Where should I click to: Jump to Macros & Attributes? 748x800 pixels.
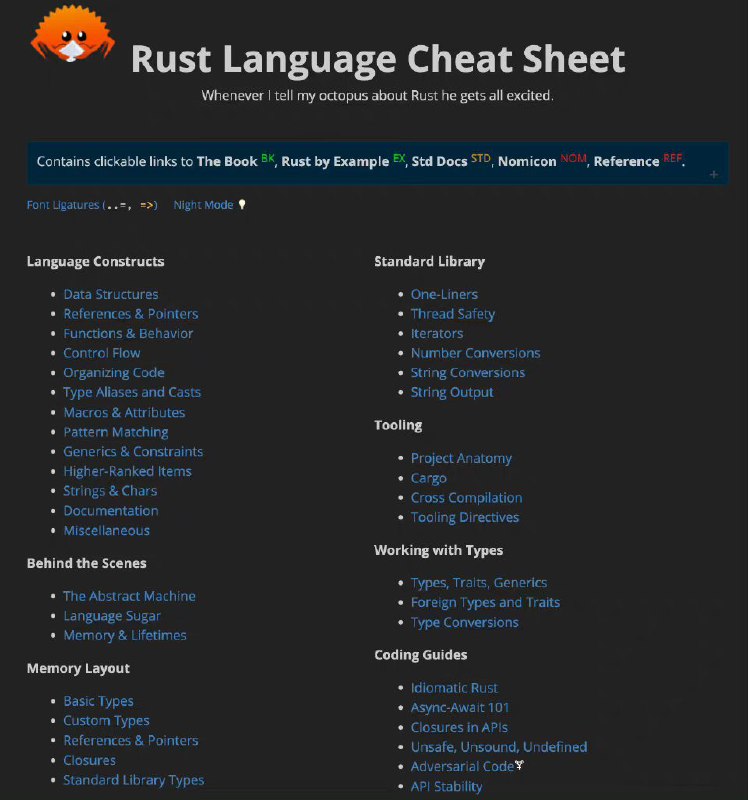click(124, 412)
